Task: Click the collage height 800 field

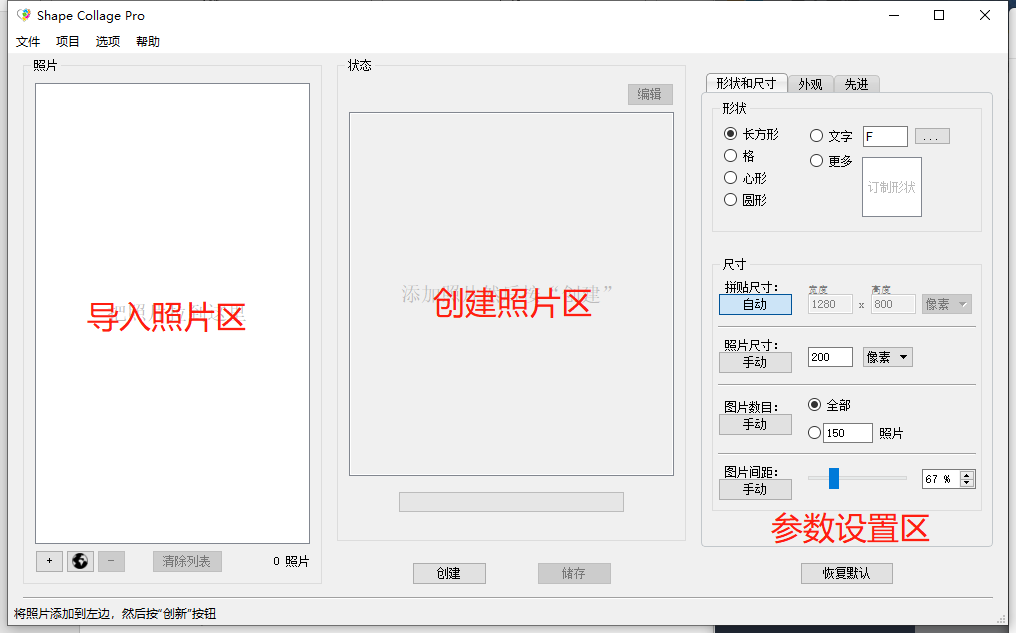Action: coord(893,304)
